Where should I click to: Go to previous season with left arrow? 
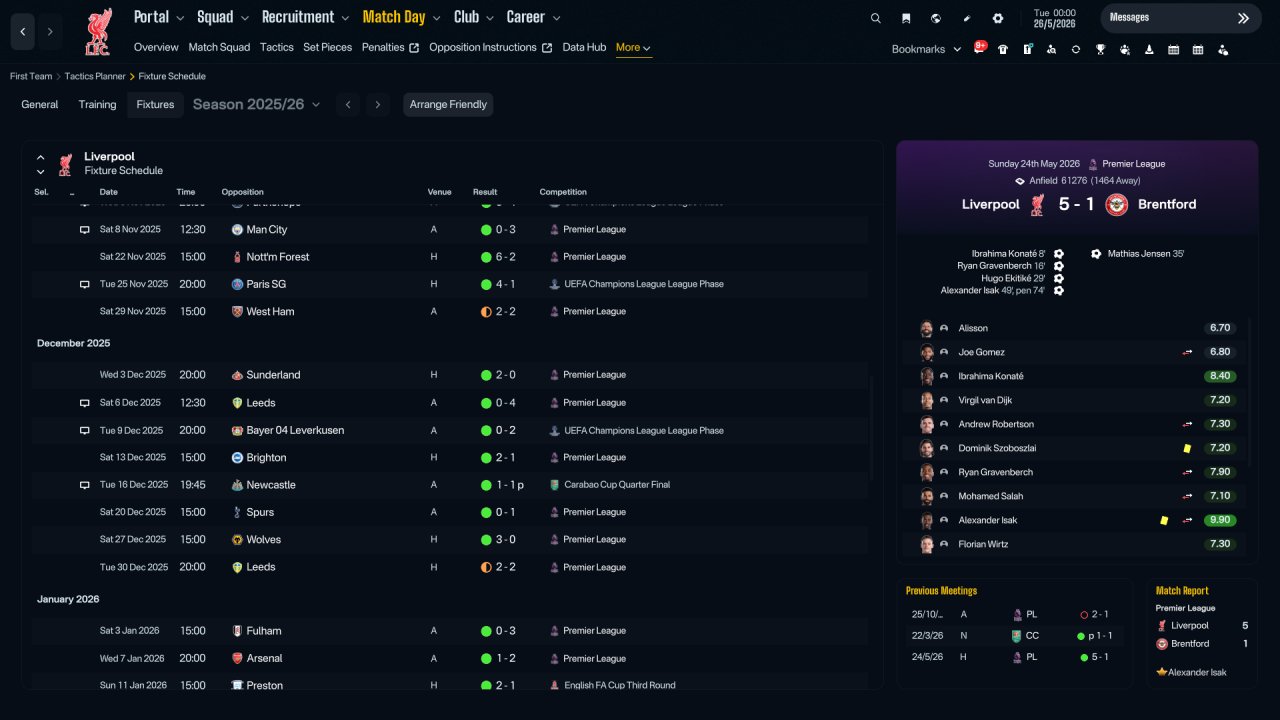[x=348, y=104]
